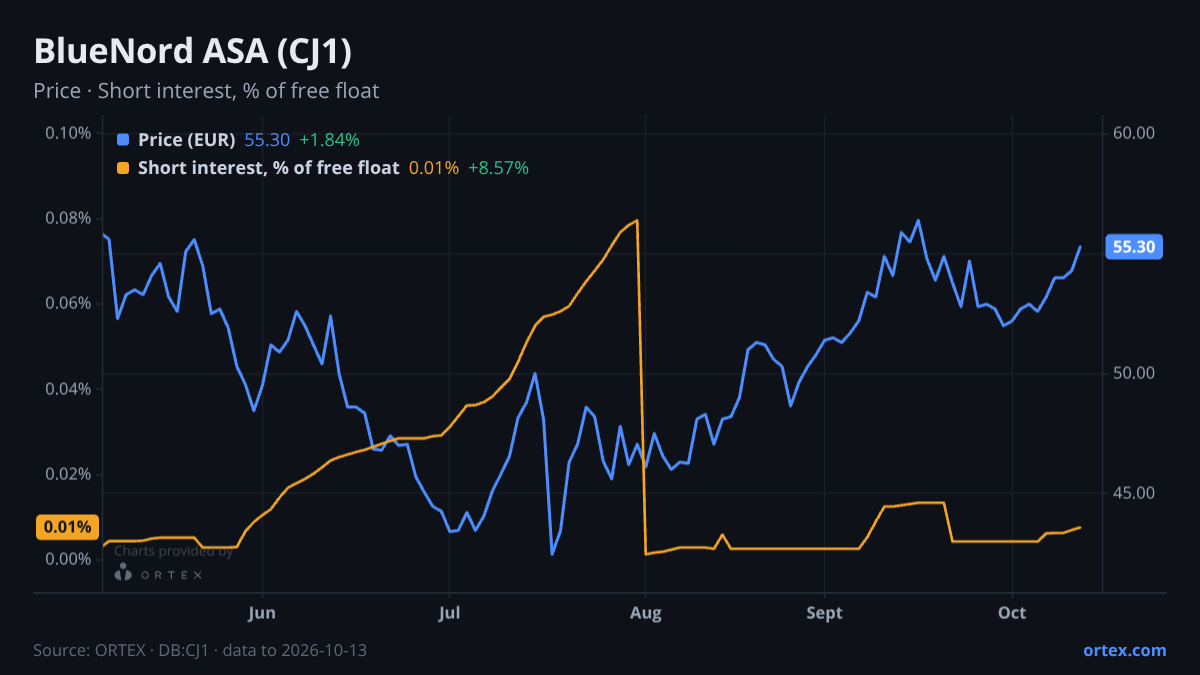Click the orange 0.01% axis tag
Screen dimensions: 1200x675
click(67, 527)
